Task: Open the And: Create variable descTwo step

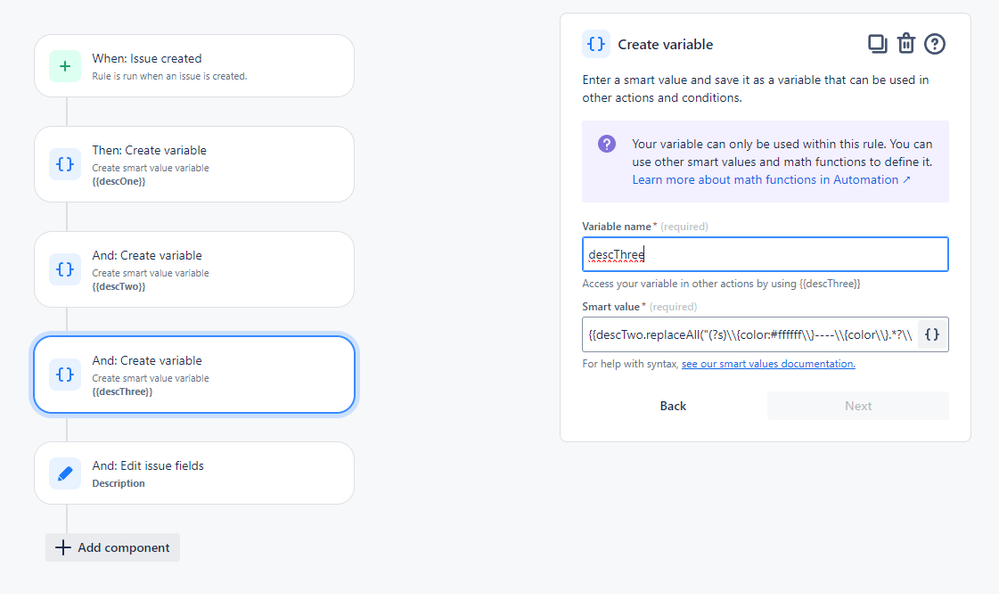Action: tap(194, 269)
